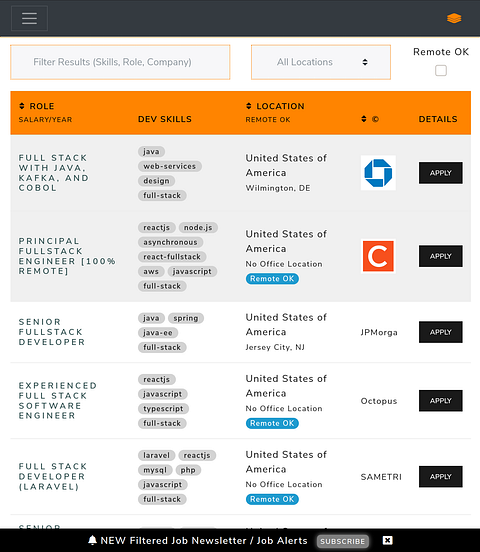This screenshot has width=480, height=552.
Task: Select the react-fullstack skill tag
Action: coord(172,257)
